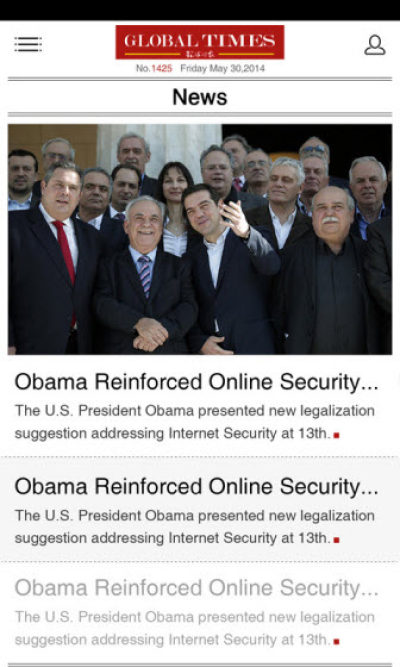
Task: Tap the black status bar at top
Action: (200, 10)
